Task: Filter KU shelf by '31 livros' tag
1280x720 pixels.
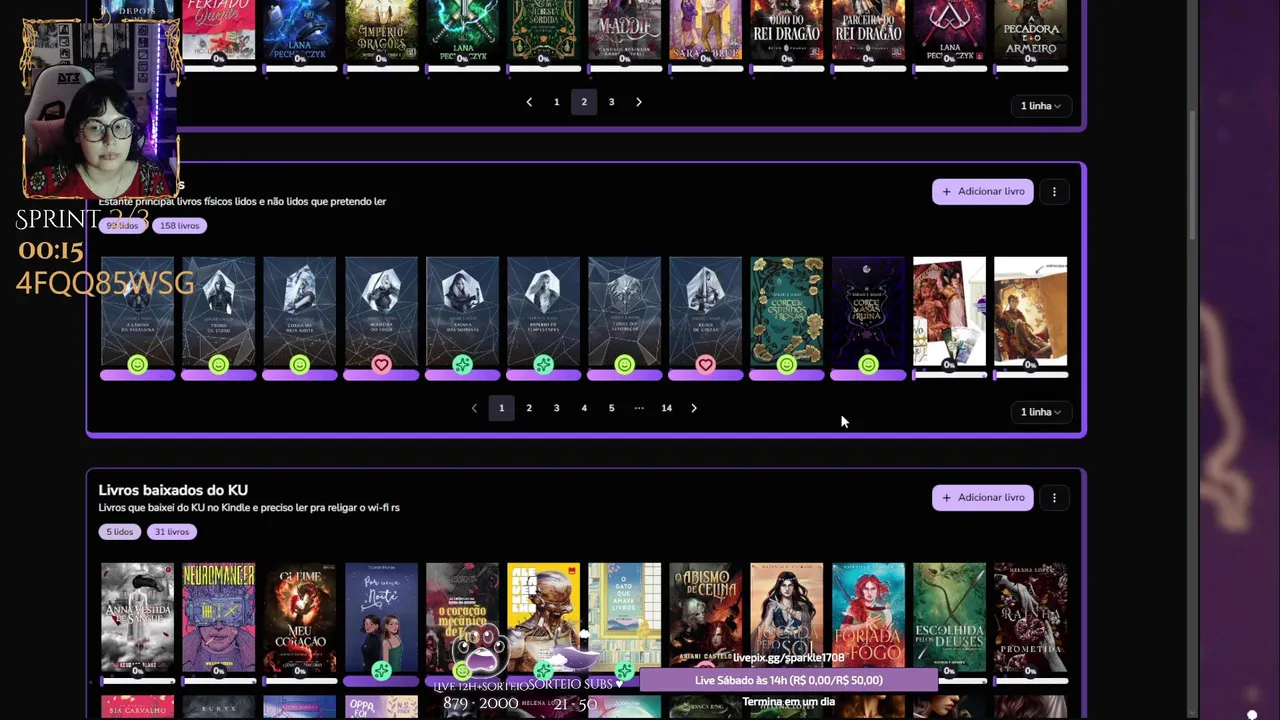Action: click(171, 532)
